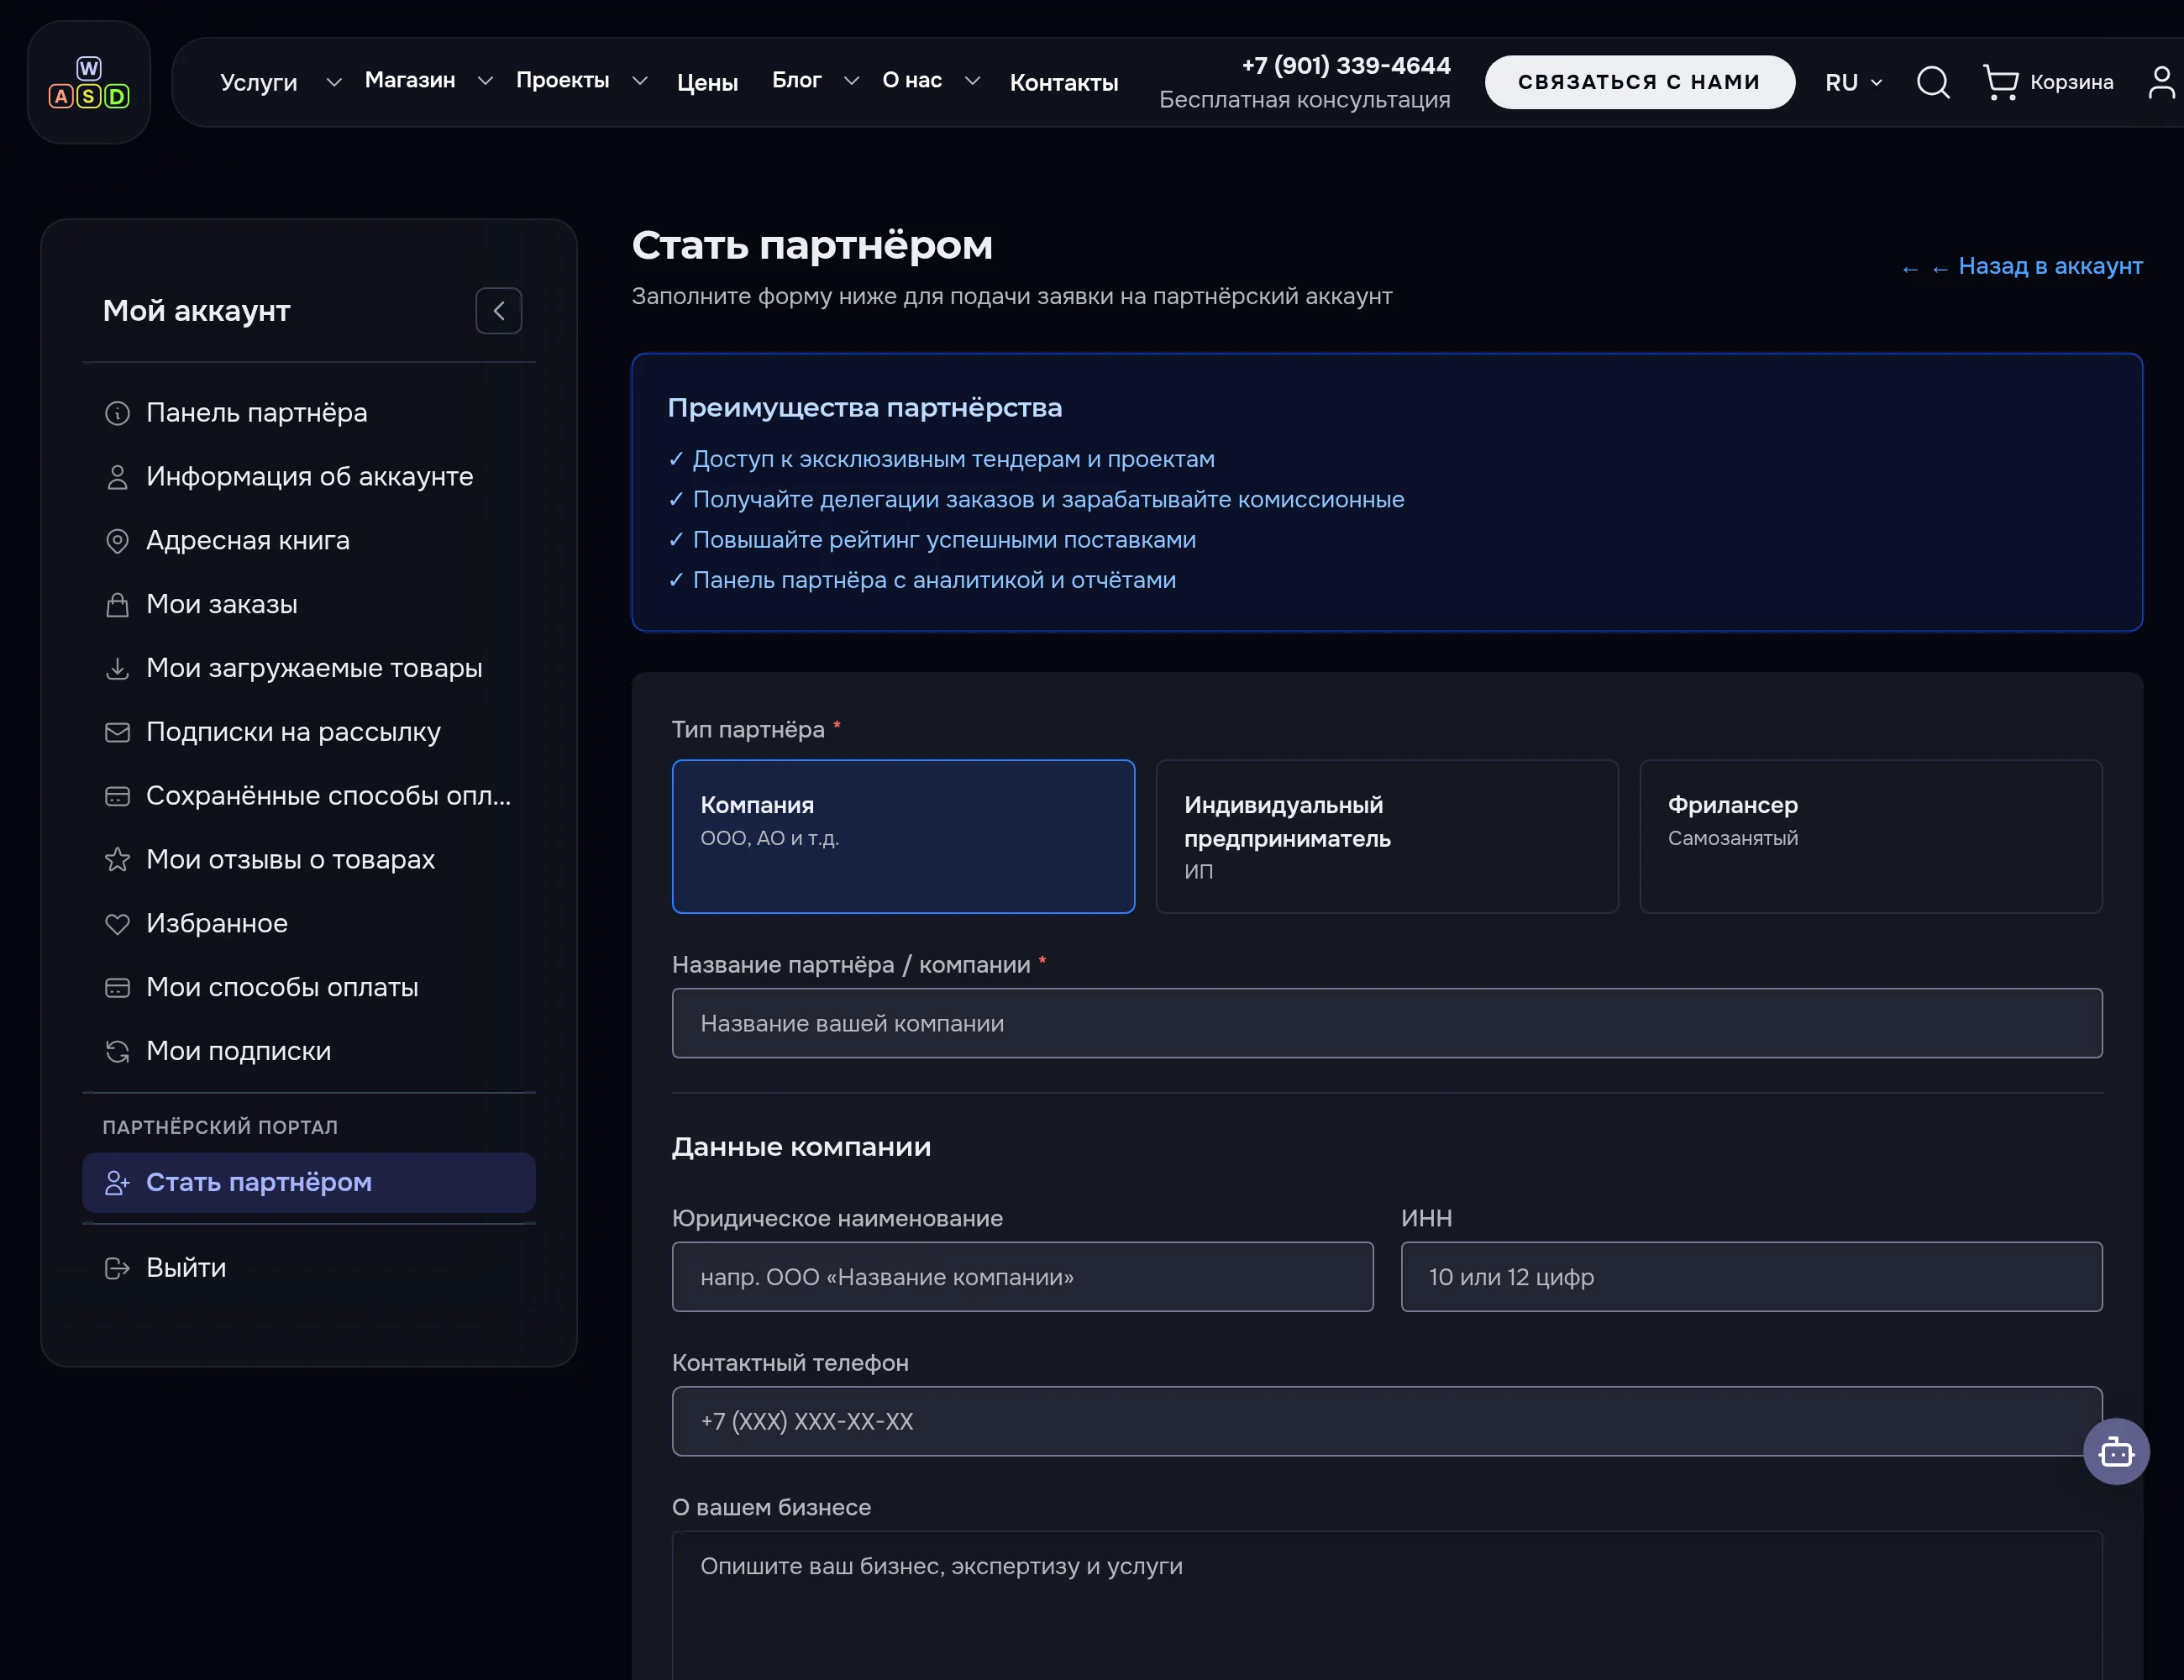This screenshot has width=2184, height=1680.
Task: Select the Фрилансер partner type
Action: 1871,836
